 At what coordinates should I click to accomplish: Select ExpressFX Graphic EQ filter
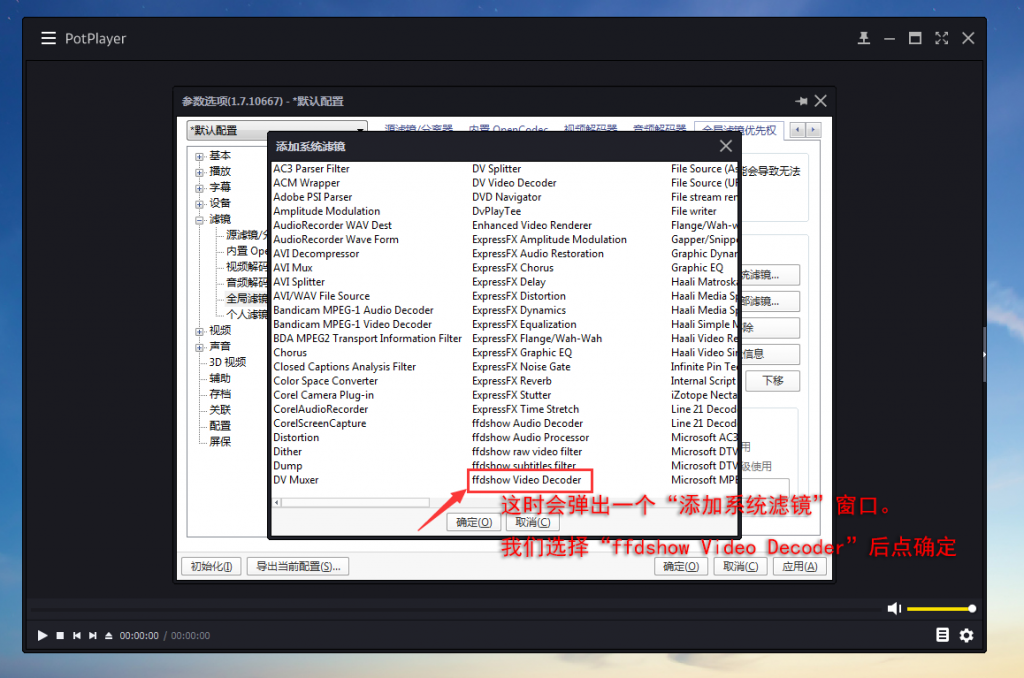click(522, 353)
